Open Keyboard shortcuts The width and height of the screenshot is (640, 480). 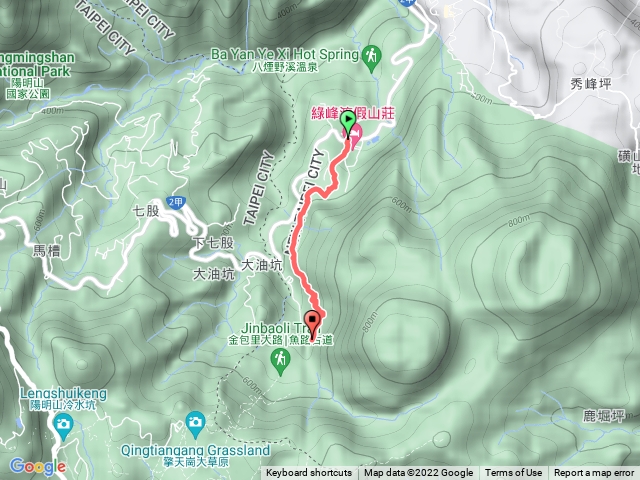coord(309,473)
